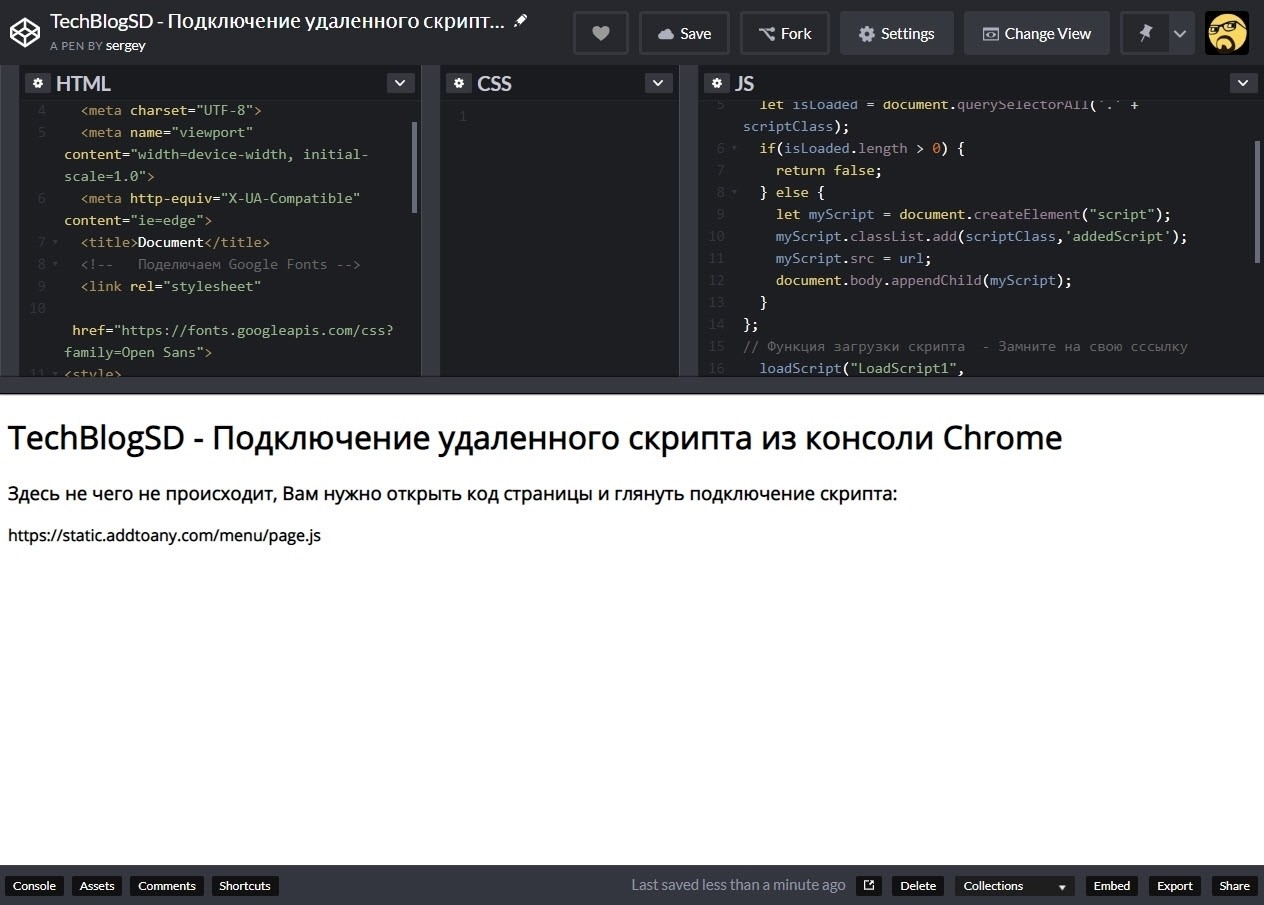Open the Assets panel
The image size is (1264, 905).
97,886
